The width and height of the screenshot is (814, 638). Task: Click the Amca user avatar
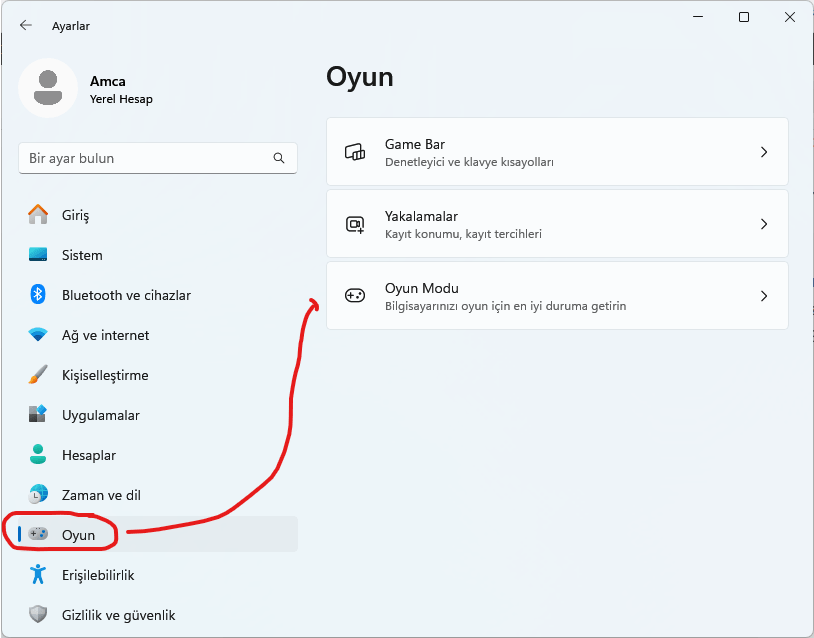[48, 88]
